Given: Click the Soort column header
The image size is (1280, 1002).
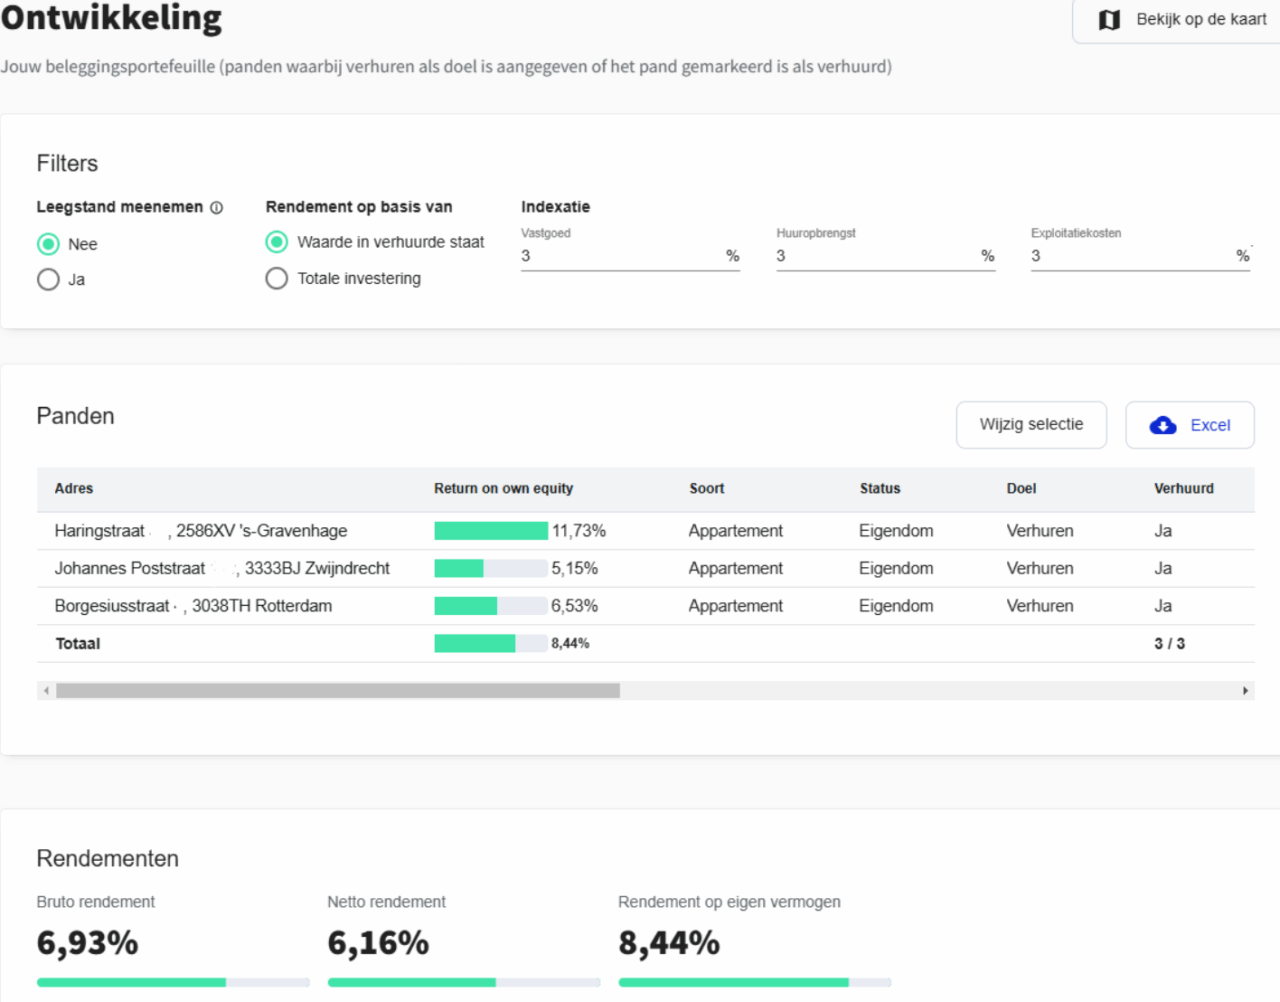Looking at the screenshot, I should (706, 489).
